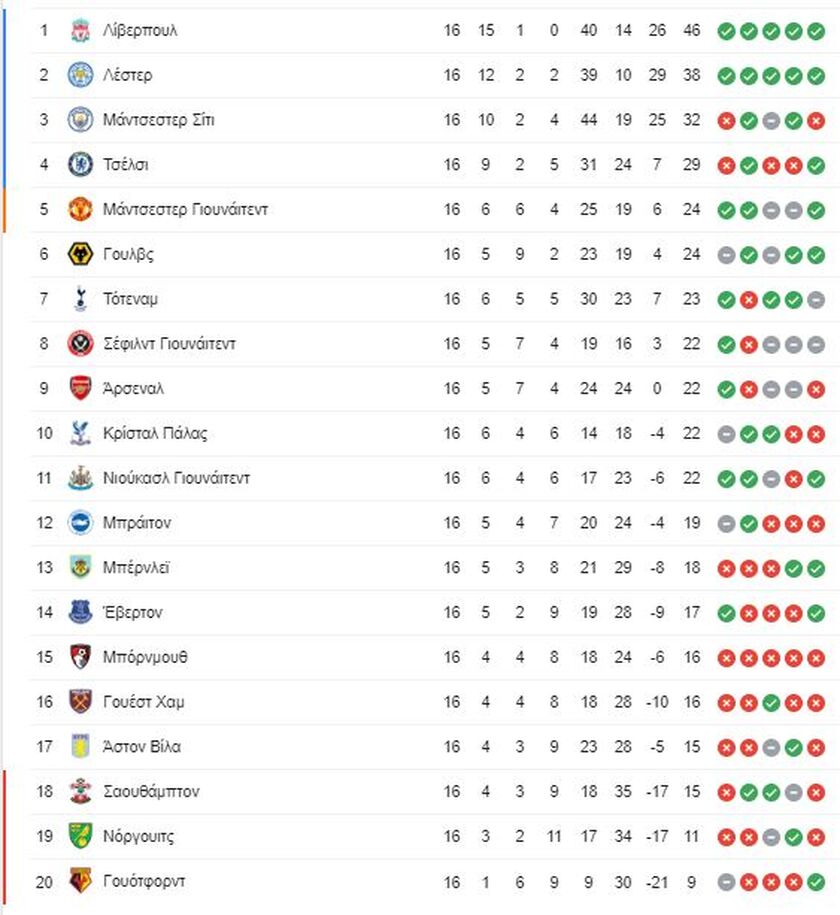Click the Chelsea lion crest

(80, 165)
